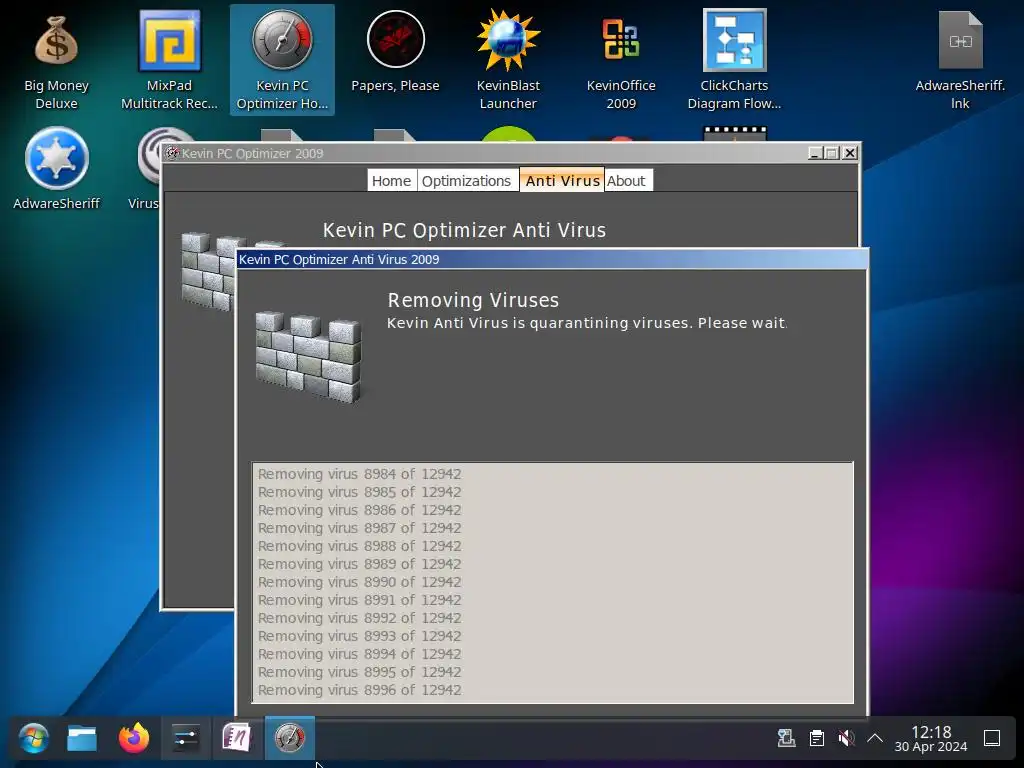Viewport: 1024px width, 768px height.
Task: Open Big Money Deluxe desktop icon
Action: [x=56, y=61]
